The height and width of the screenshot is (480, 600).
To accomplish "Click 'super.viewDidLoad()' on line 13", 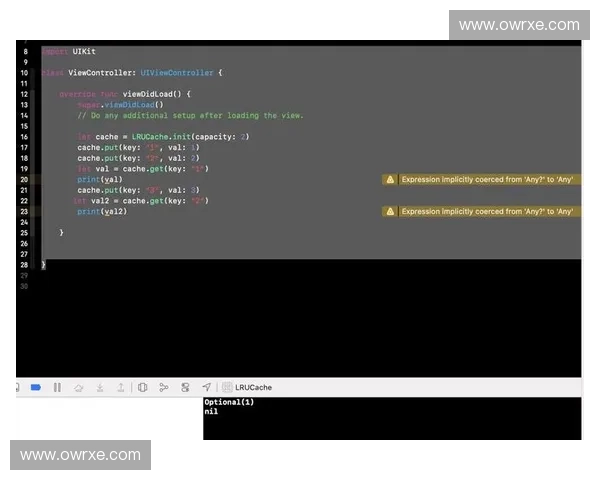I will (120, 105).
